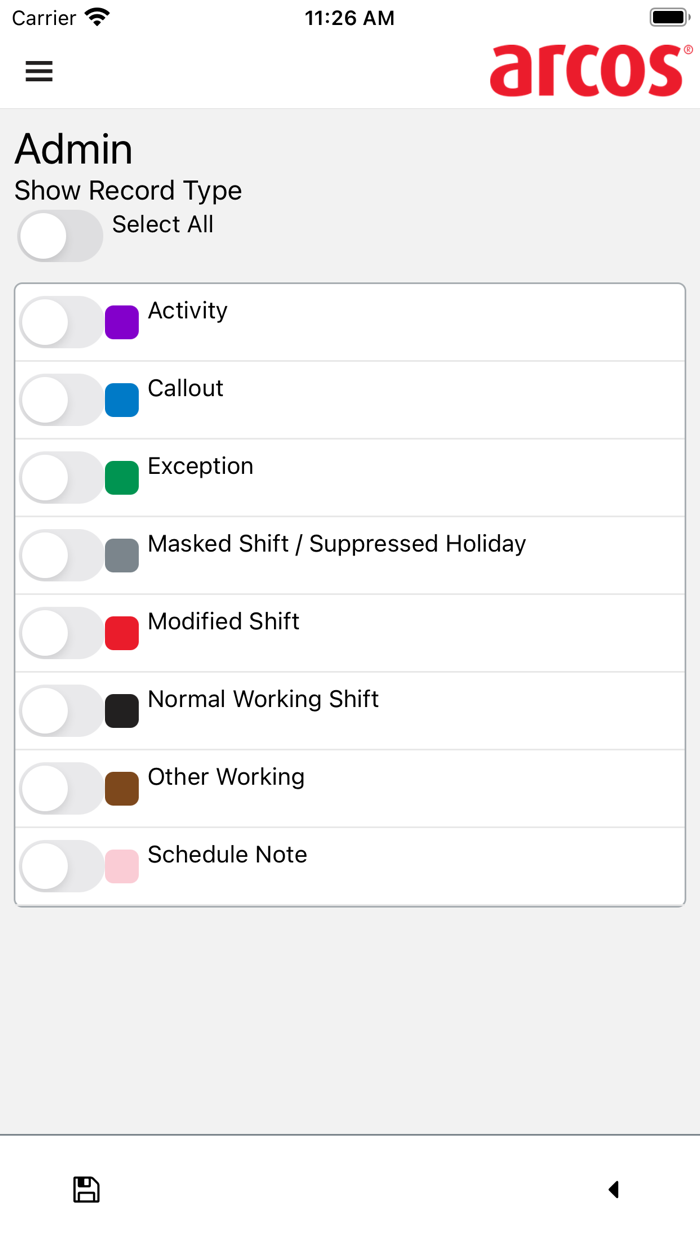Enable the Modified Shift toggle
Screen dimensions: 700x1244
[60, 633]
